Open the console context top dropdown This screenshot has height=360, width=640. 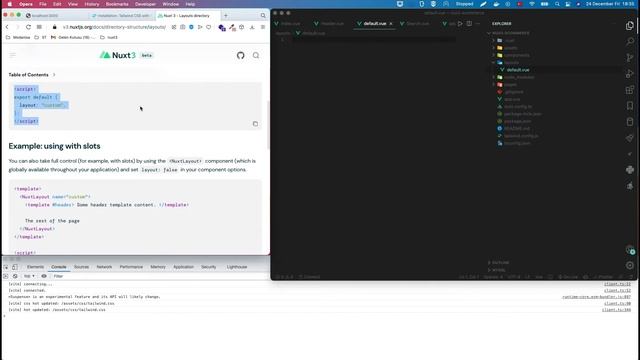click(29, 276)
